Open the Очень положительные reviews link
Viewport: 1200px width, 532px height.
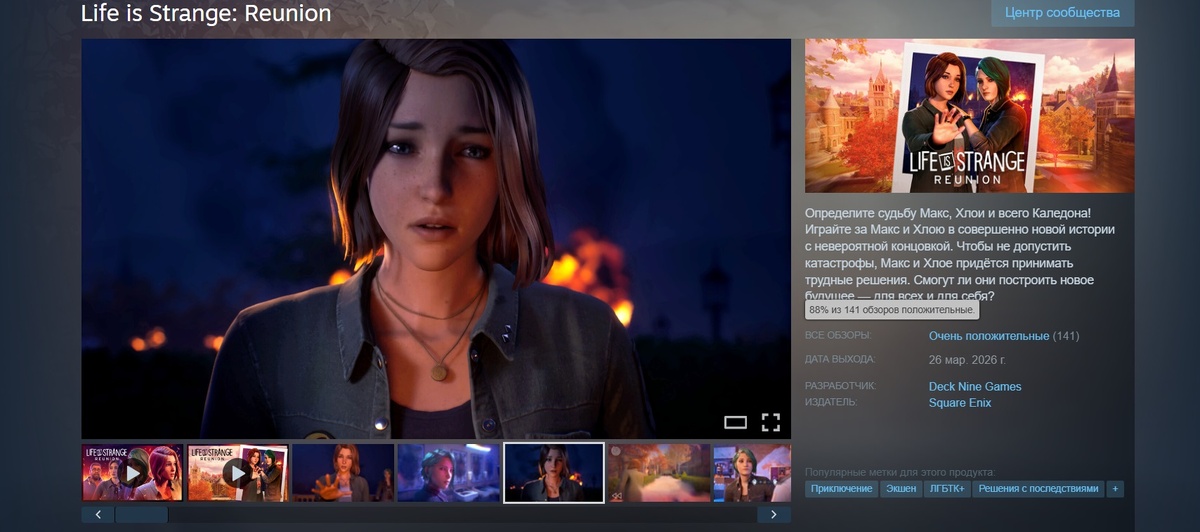tap(989, 336)
